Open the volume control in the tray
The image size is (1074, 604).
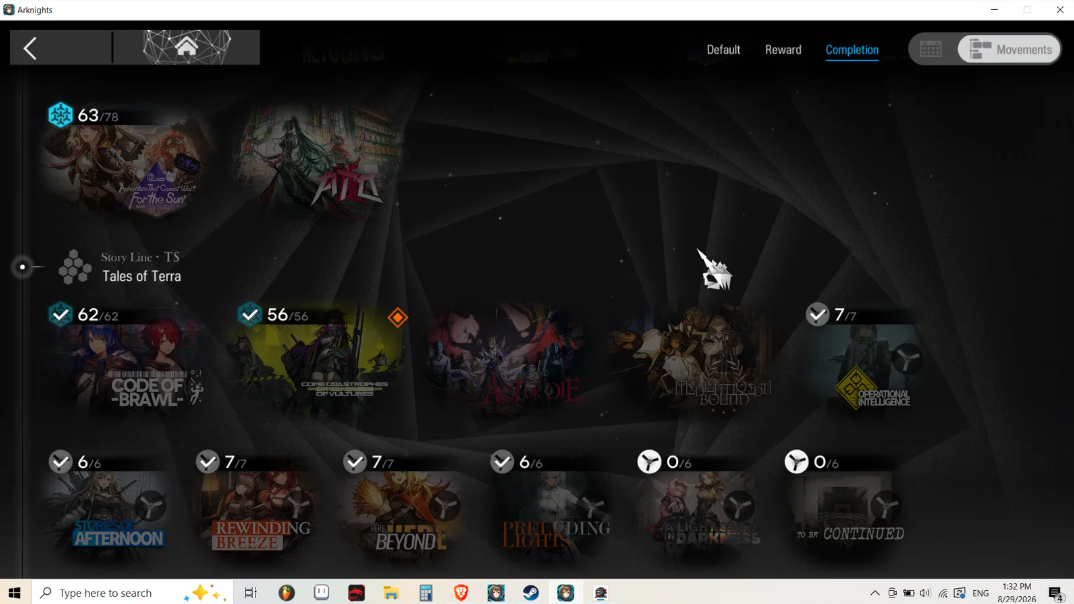tap(925, 593)
